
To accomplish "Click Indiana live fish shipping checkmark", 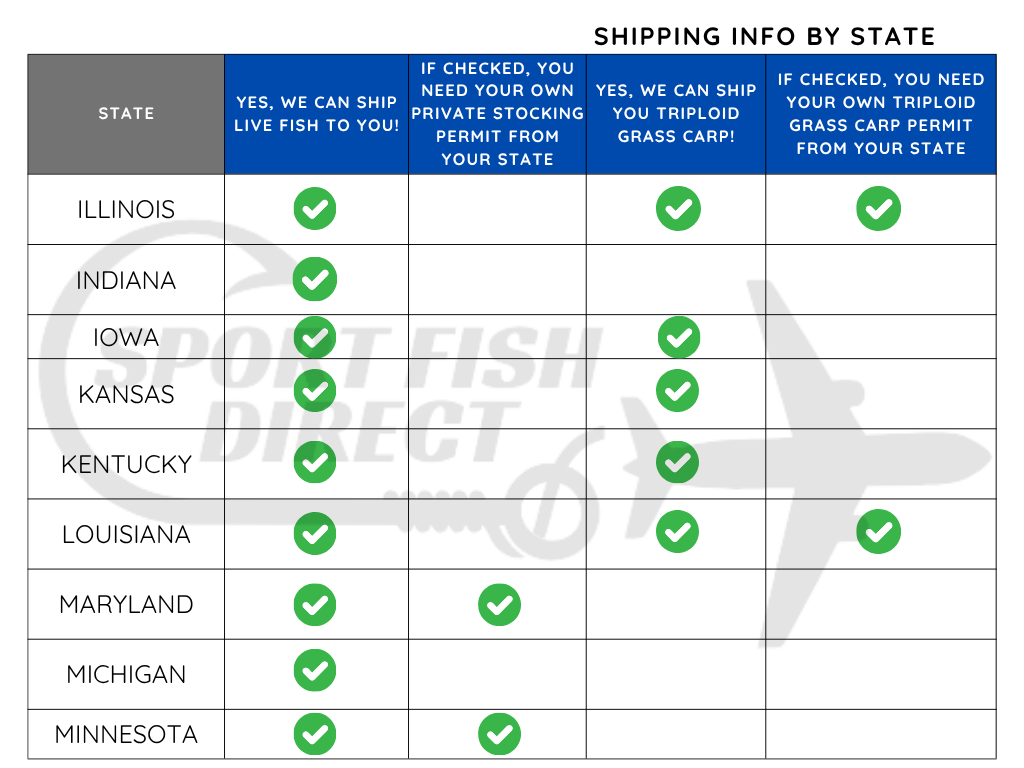I will (315, 279).
